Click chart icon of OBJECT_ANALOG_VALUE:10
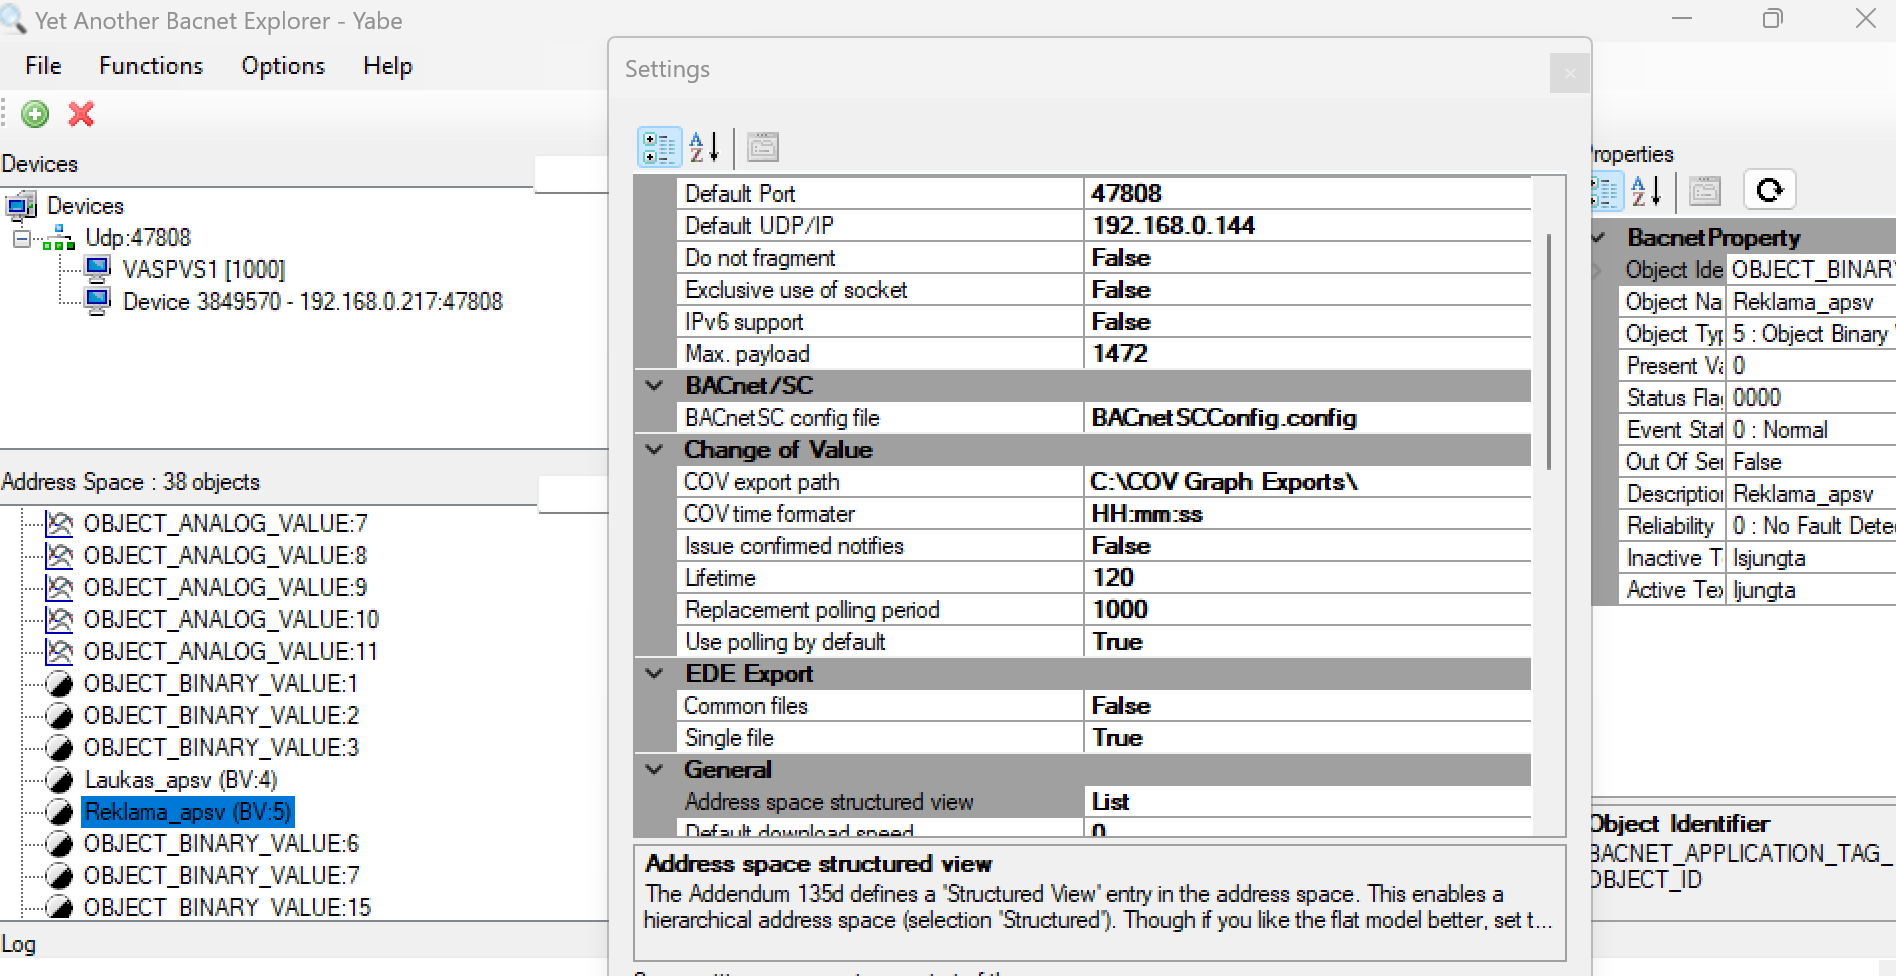Image resolution: width=1896 pixels, height=976 pixels. (59, 619)
